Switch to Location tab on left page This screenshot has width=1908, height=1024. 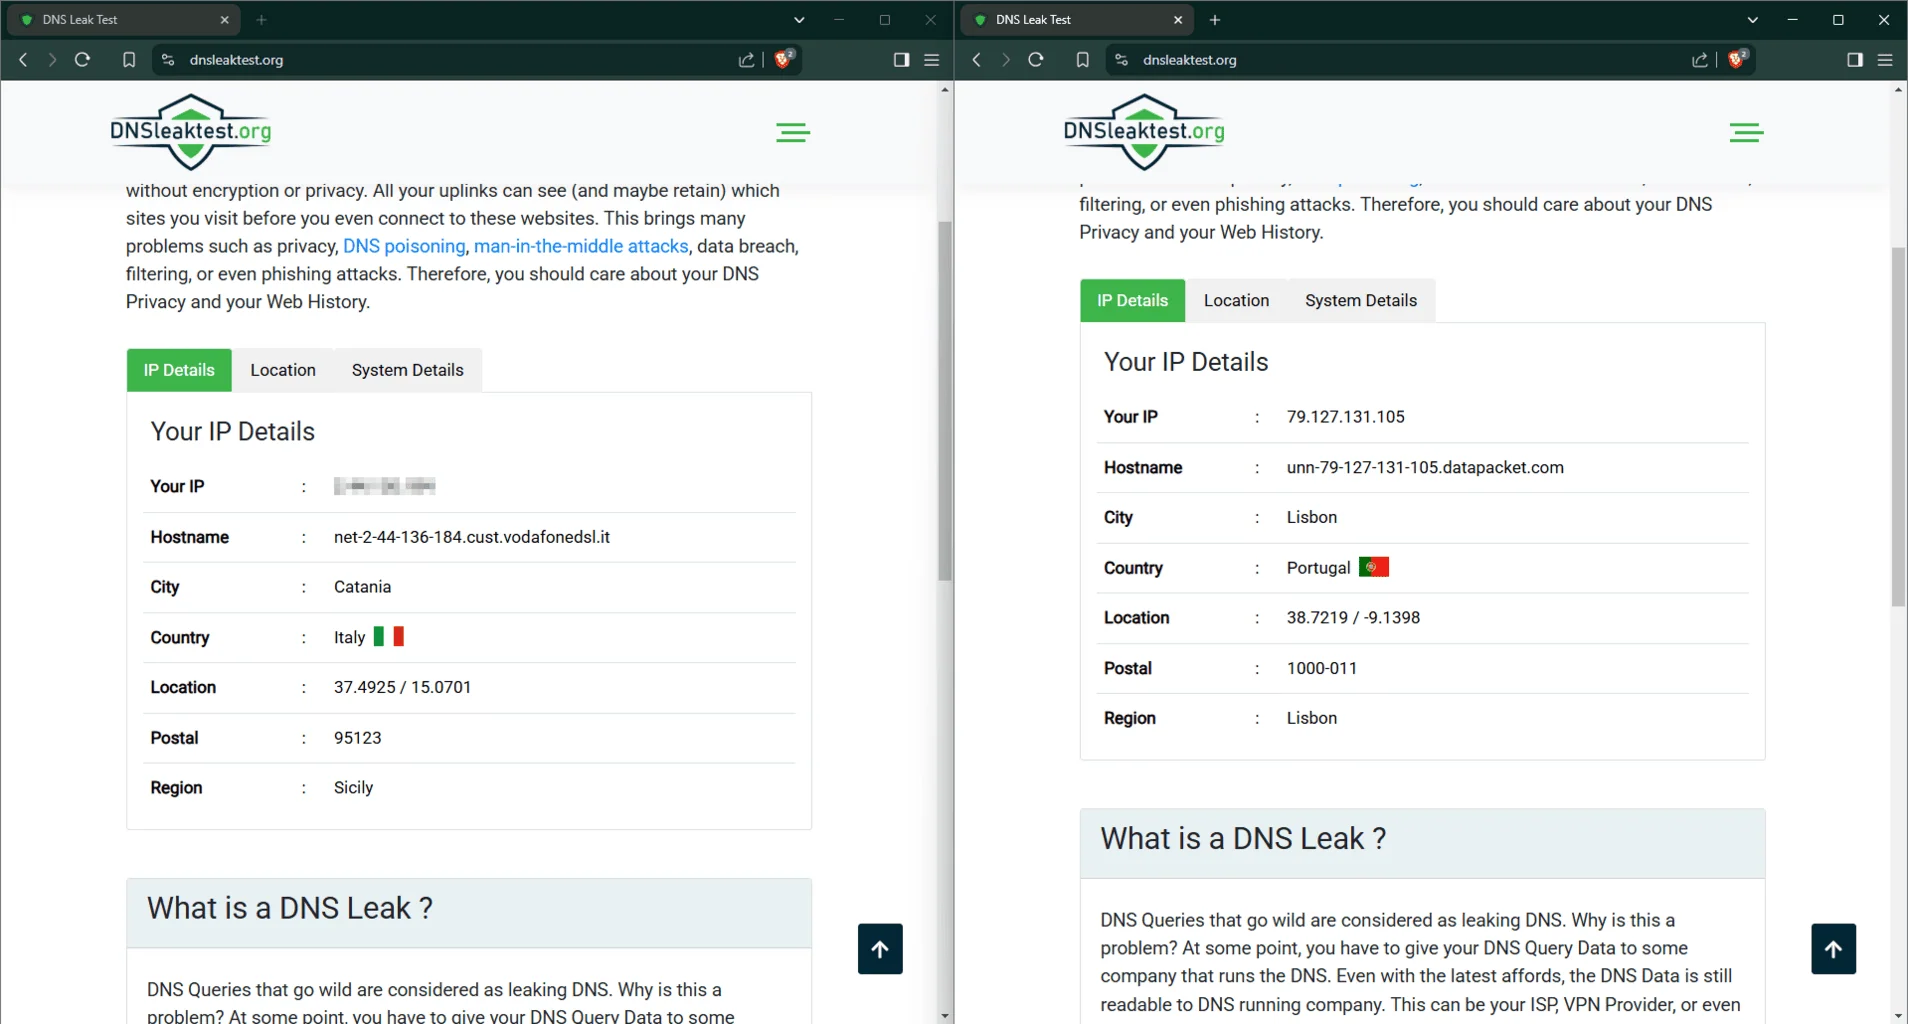(283, 370)
